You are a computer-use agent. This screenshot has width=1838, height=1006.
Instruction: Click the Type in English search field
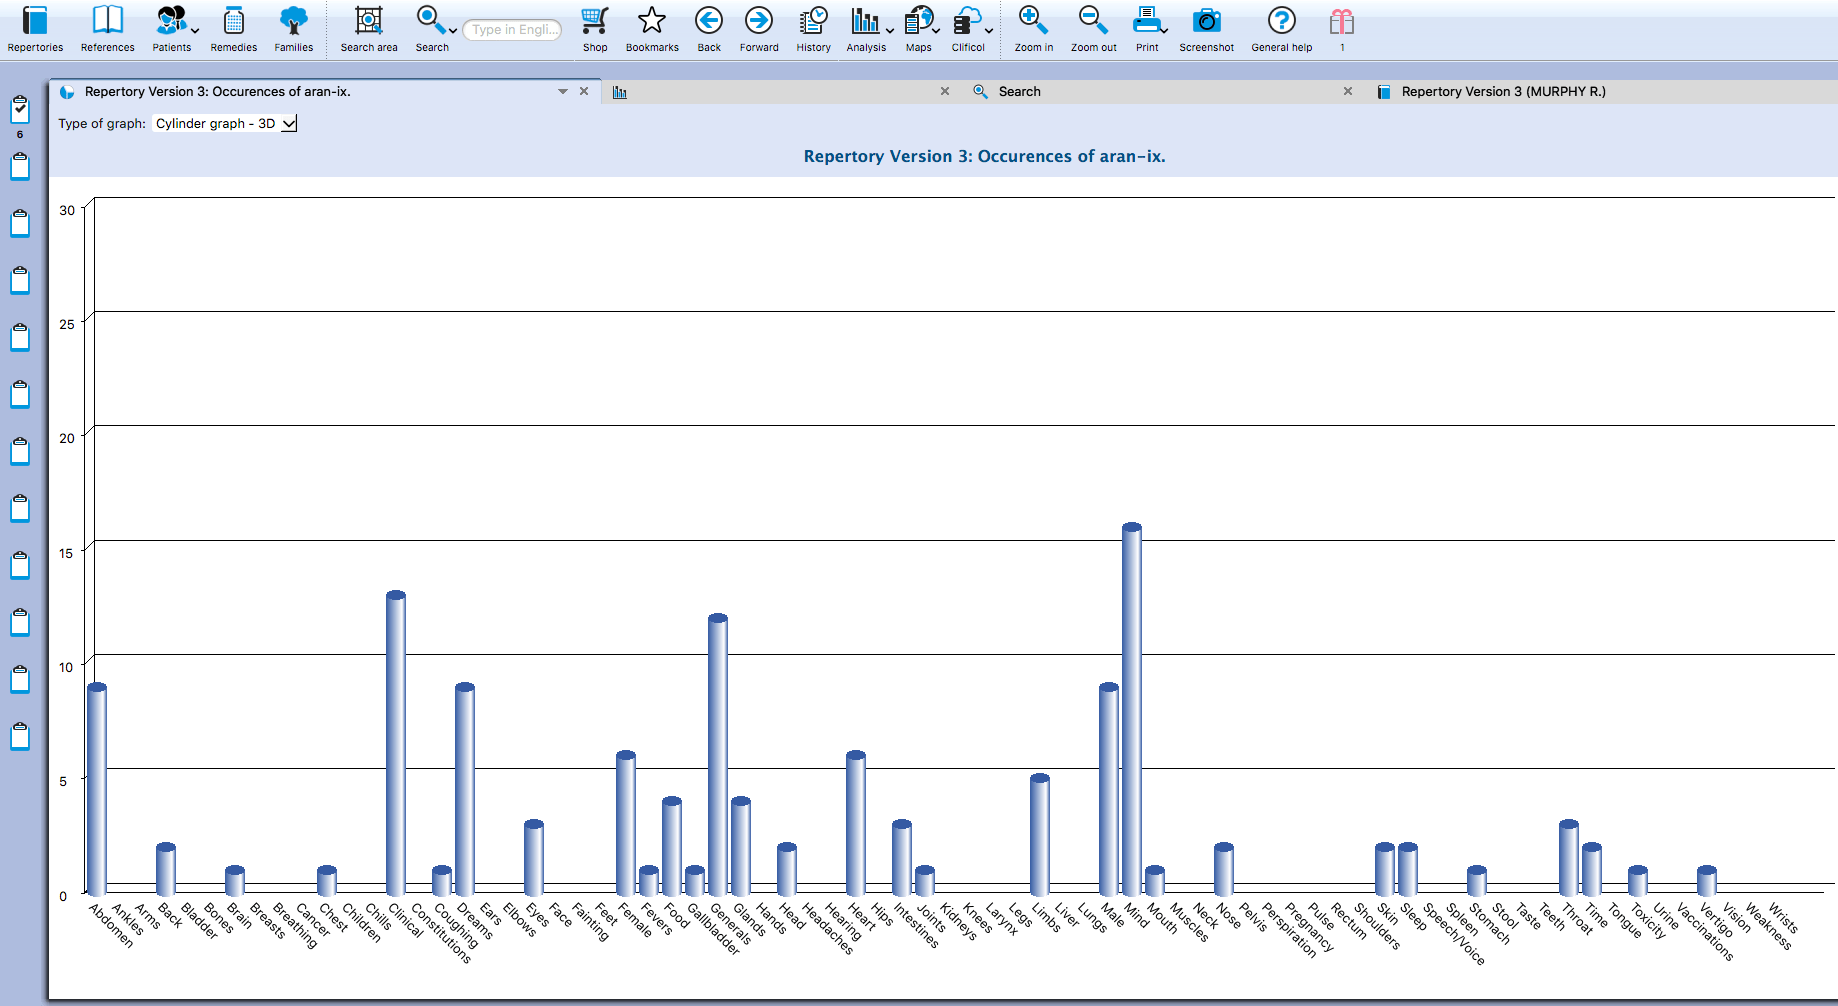pyautogui.click(x=513, y=30)
